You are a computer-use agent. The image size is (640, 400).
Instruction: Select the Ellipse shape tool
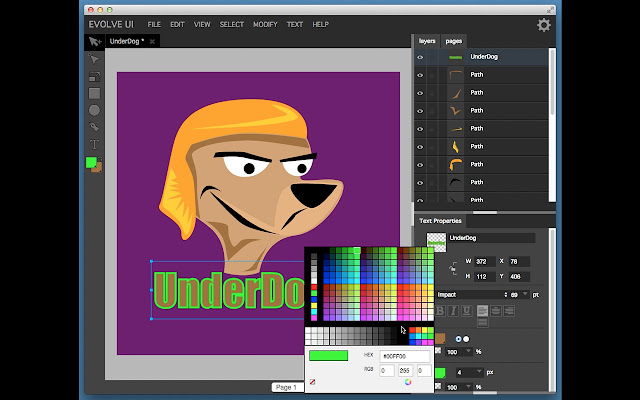(94, 110)
